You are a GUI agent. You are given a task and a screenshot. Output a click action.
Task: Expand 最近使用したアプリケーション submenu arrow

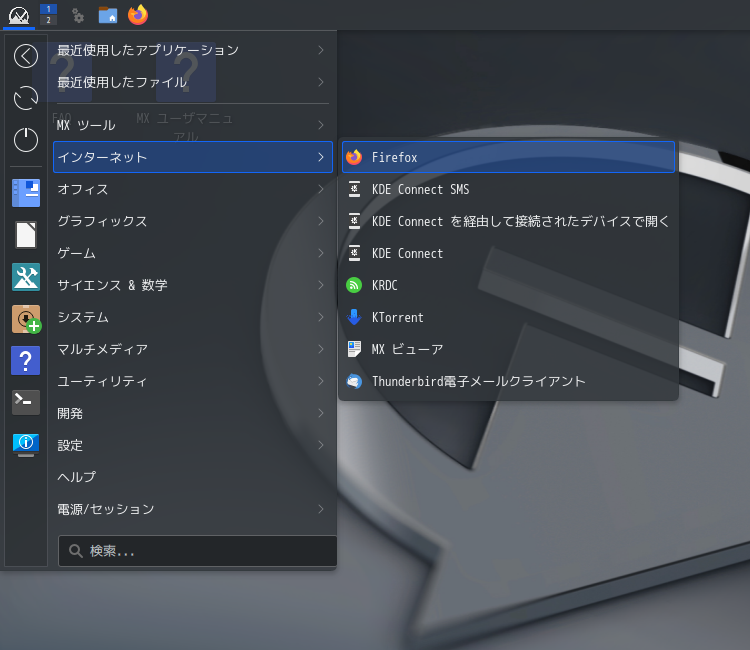[x=321, y=50]
